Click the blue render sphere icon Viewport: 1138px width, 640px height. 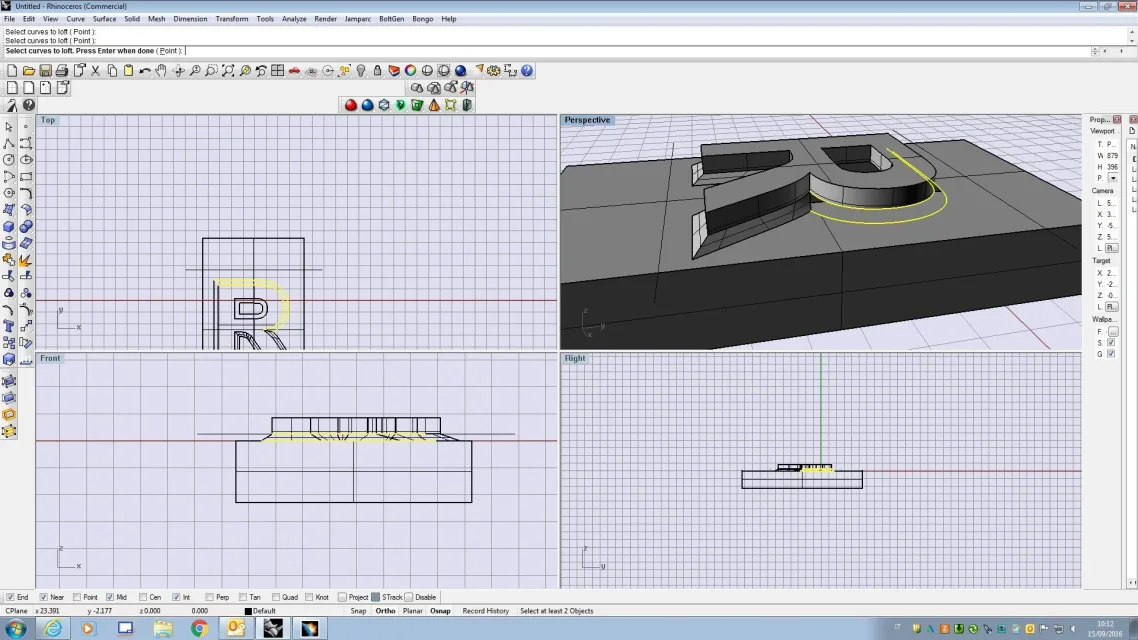point(460,70)
